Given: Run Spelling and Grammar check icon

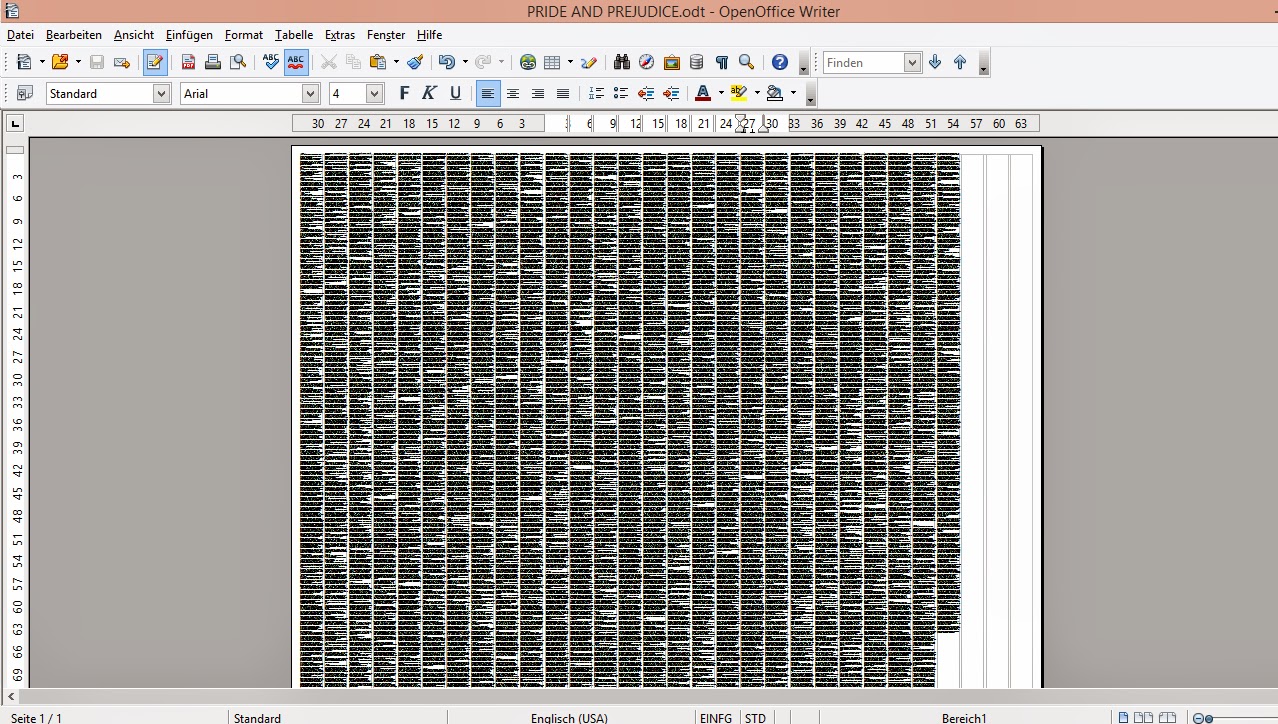Looking at the screenshot, I should (x=270, y=62).
